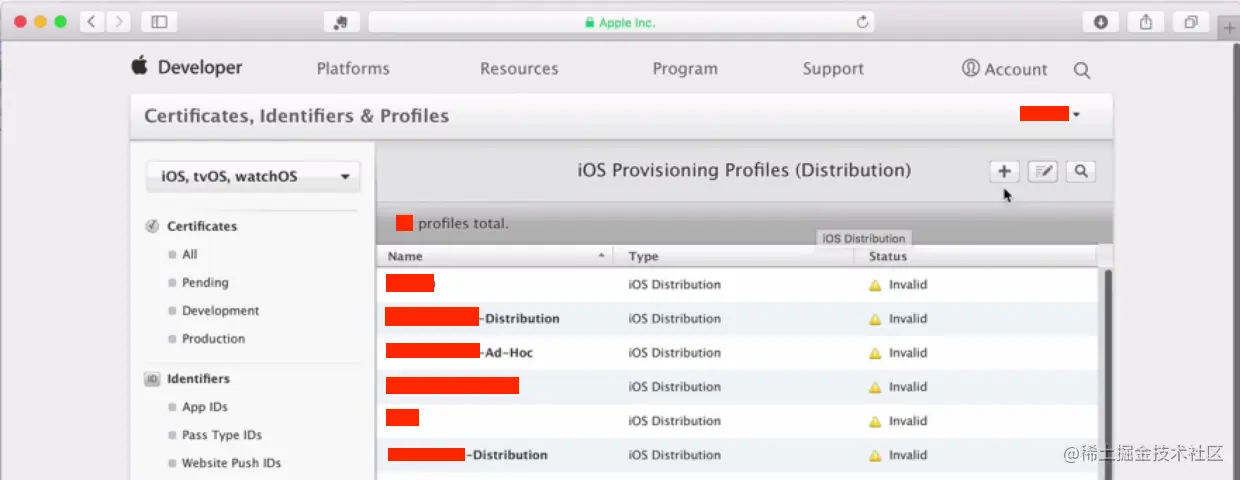
Task: Open the iOS, tvOS, watchOS platform dropdown
Action: (253, 177)
